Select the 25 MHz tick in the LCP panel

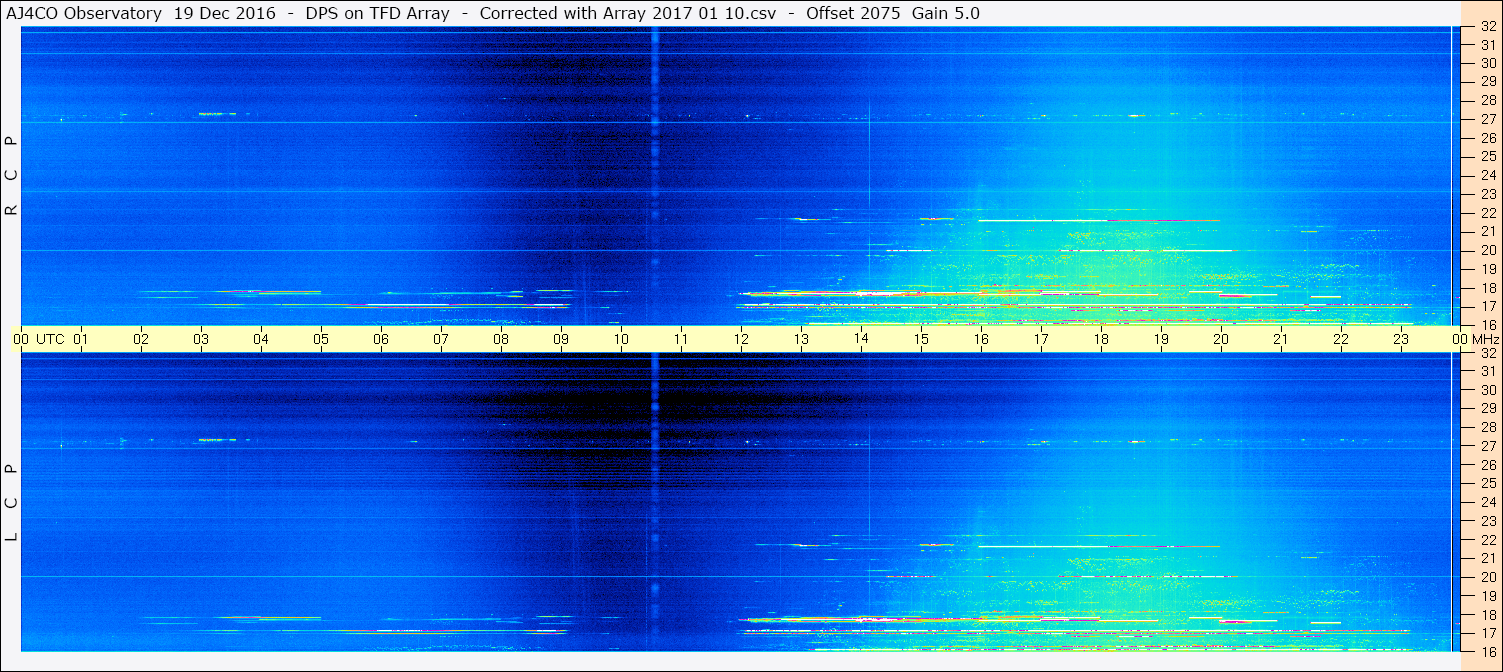(1488, 483)
